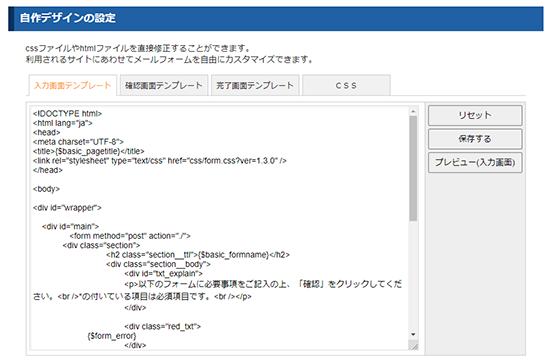Click the <body> tag line
The height and width of the screenshot is (361, 550).
pos(46,189)
